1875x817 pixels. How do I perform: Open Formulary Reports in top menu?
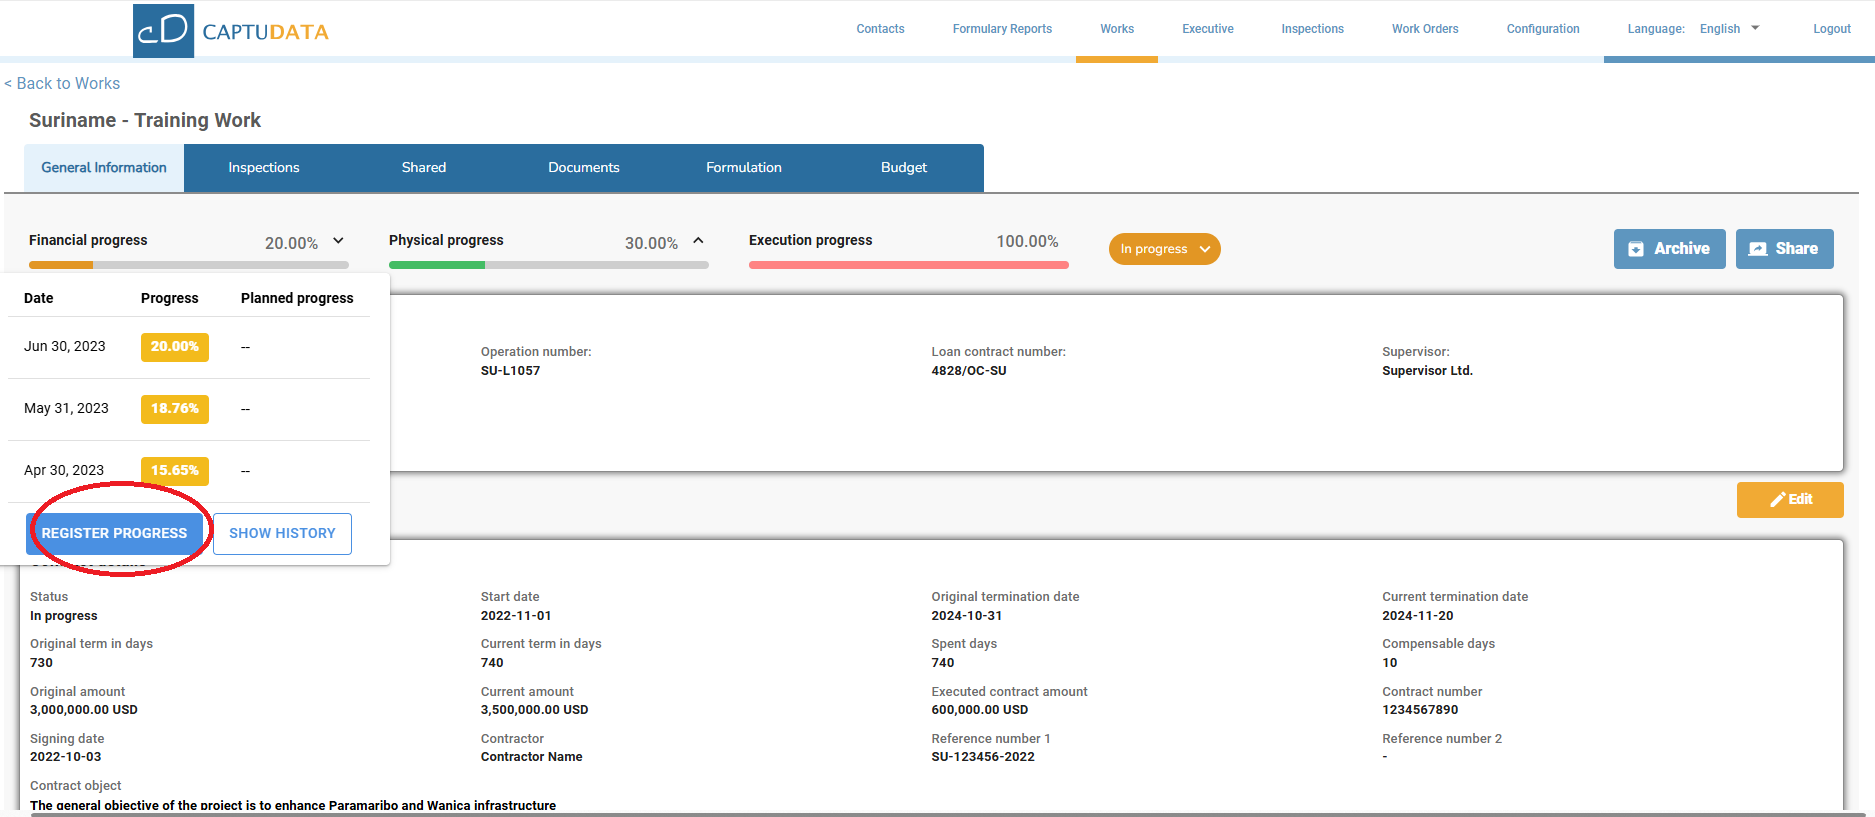click(x=1001, y=29)
